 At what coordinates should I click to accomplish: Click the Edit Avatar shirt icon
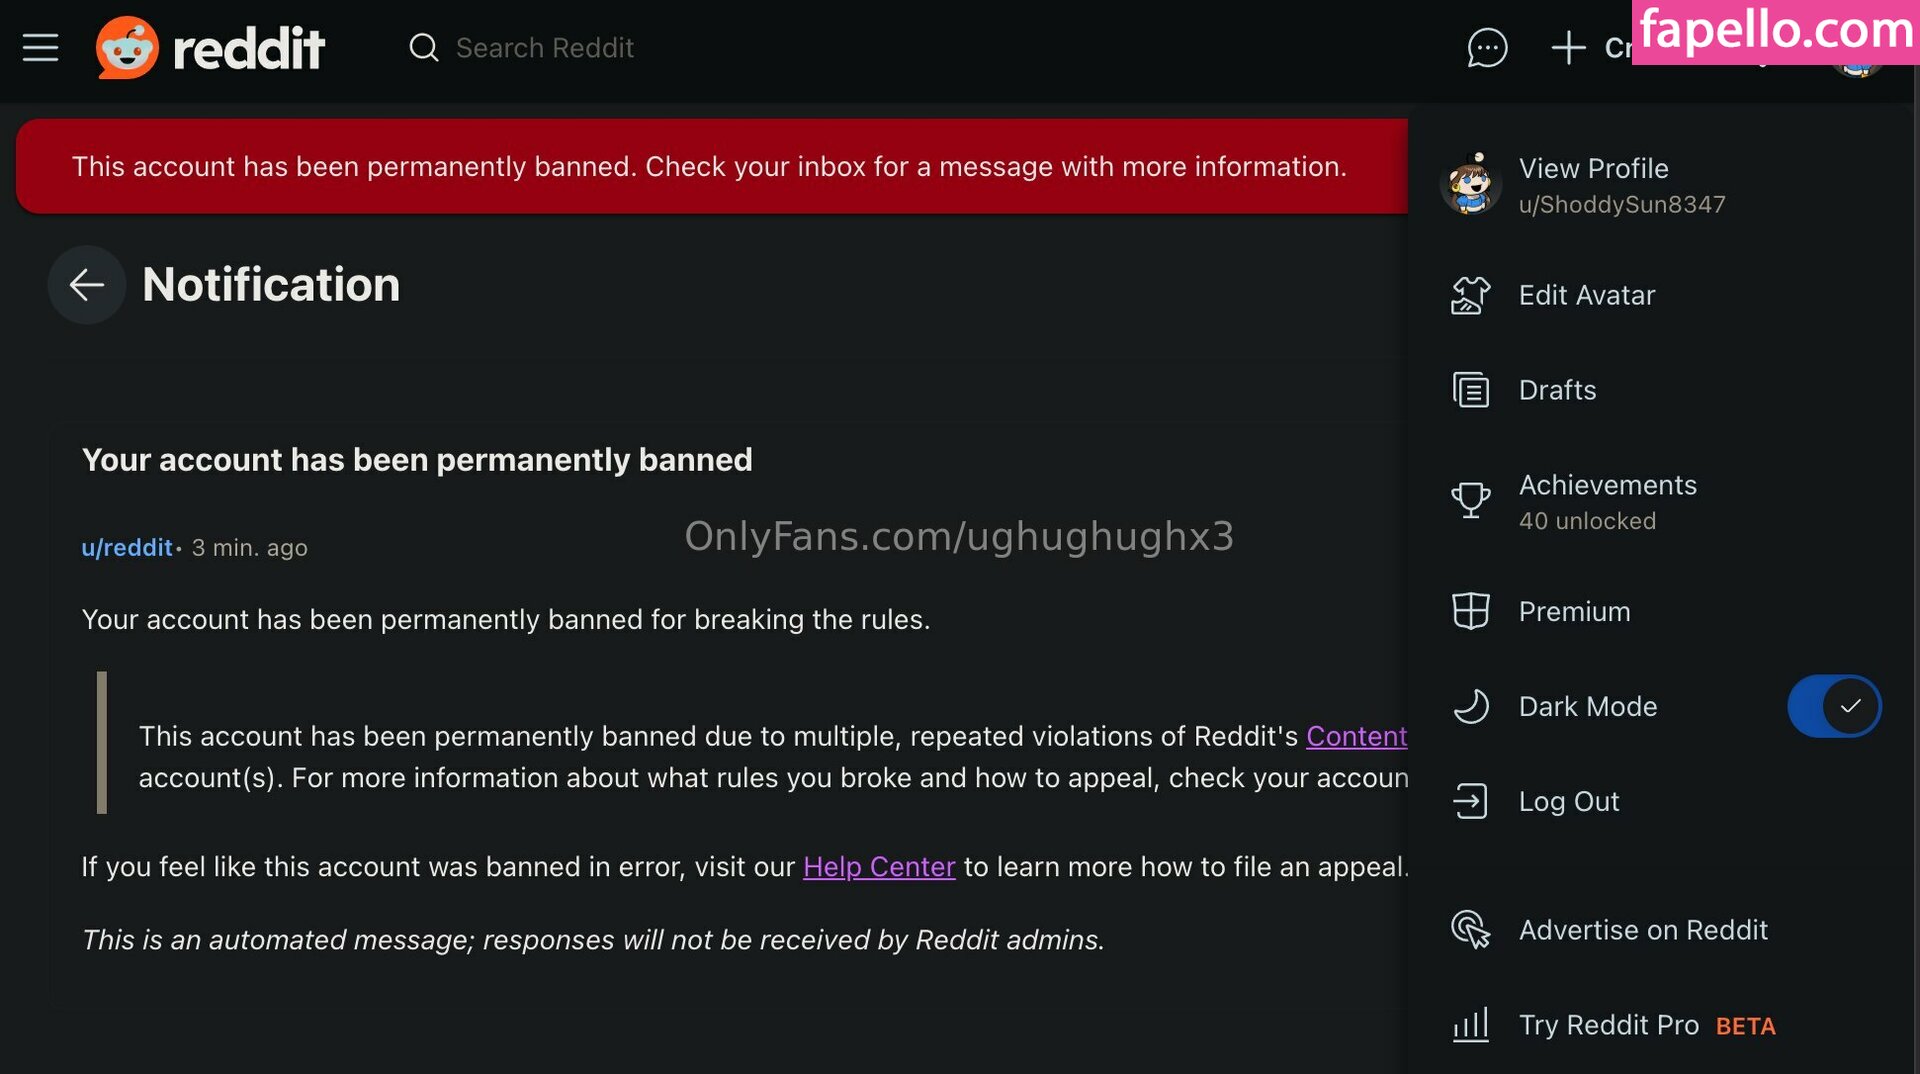[1470, 296]
